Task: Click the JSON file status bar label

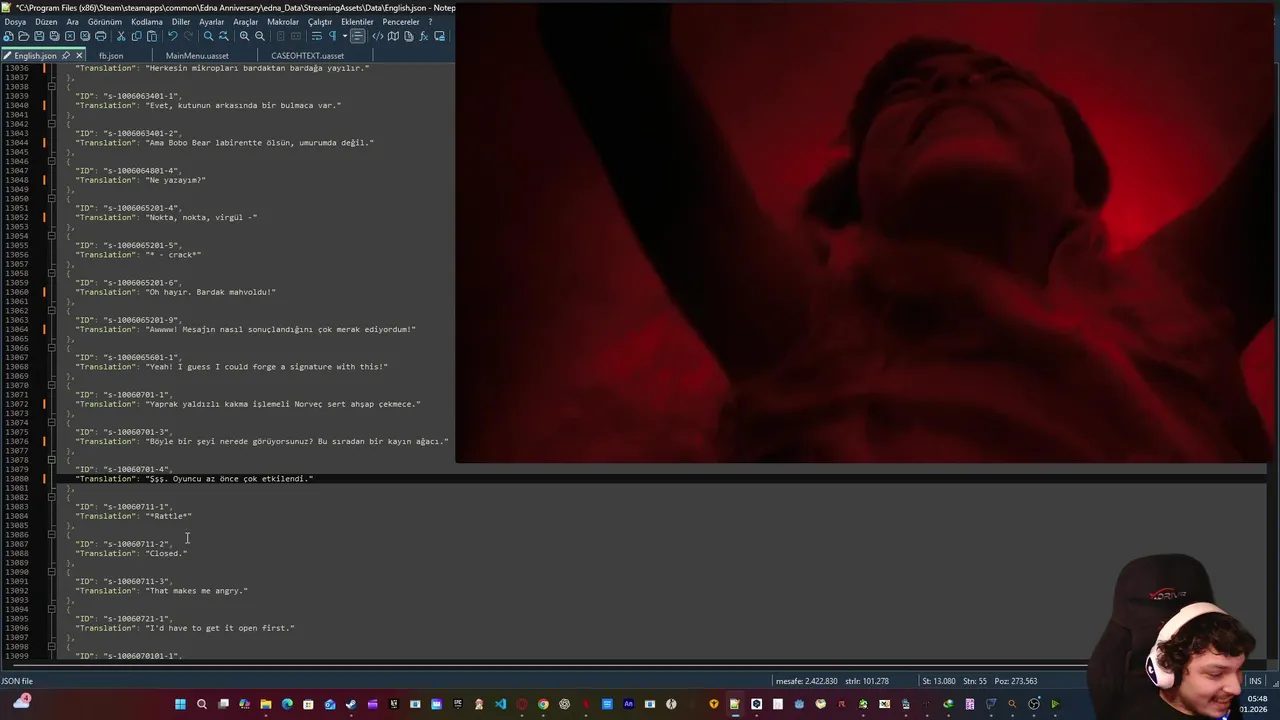Action: pos(17,681)
